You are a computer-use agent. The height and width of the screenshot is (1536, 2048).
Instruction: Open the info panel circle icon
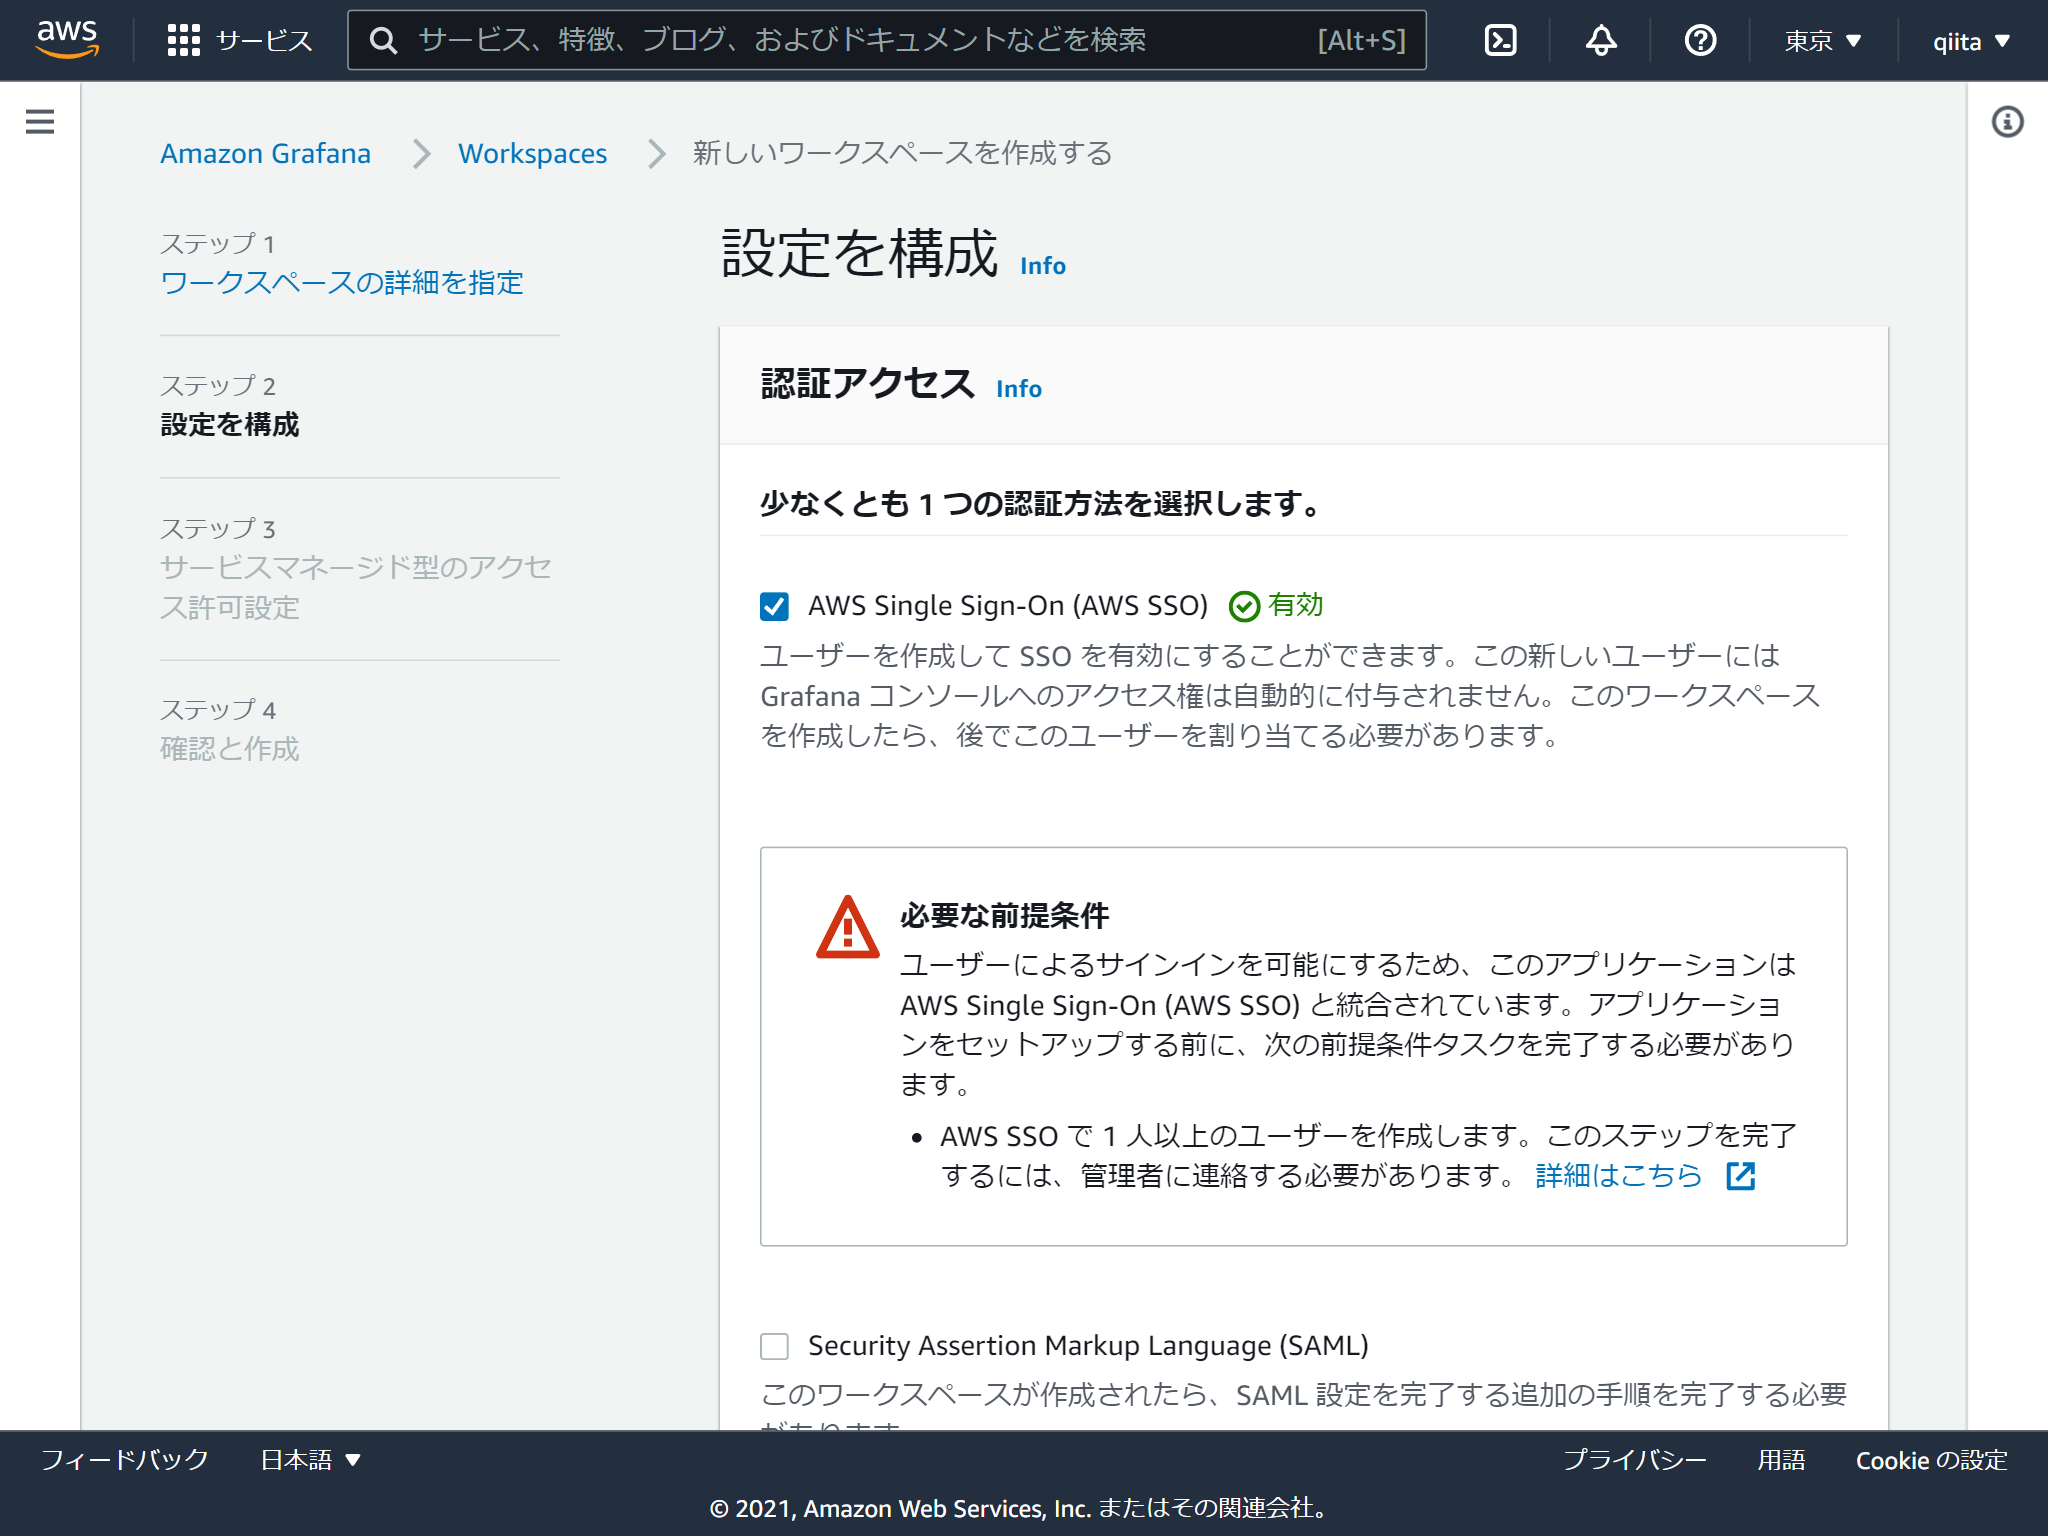(x=2007, y=122)
